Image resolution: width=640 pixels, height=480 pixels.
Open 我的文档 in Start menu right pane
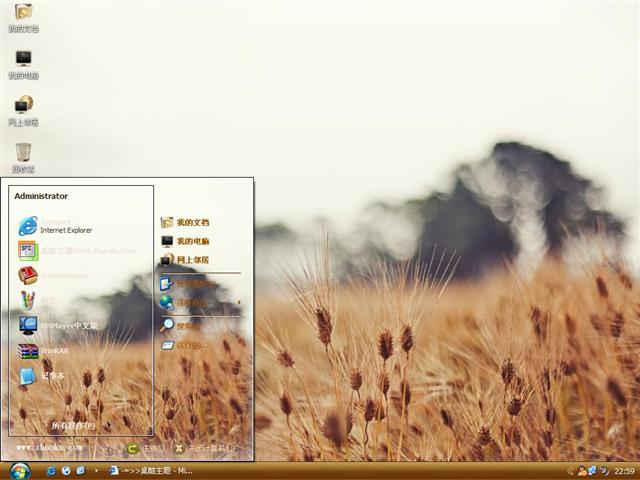pos(185,222)
